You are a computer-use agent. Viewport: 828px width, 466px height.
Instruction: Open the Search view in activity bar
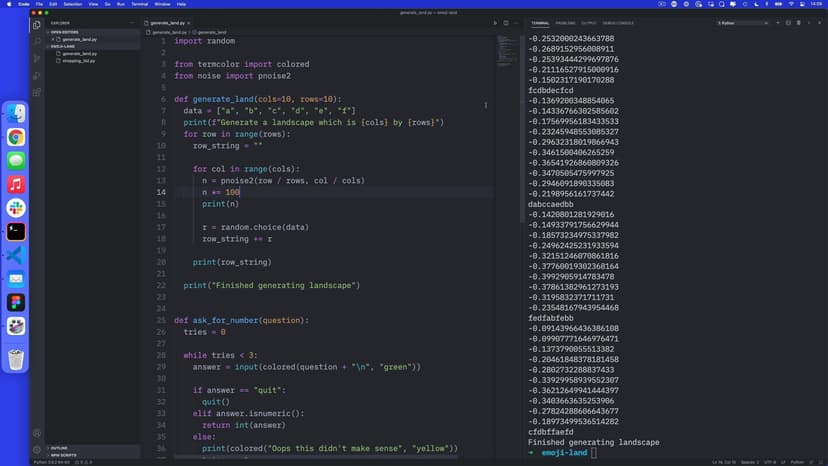tap(37, 41)
